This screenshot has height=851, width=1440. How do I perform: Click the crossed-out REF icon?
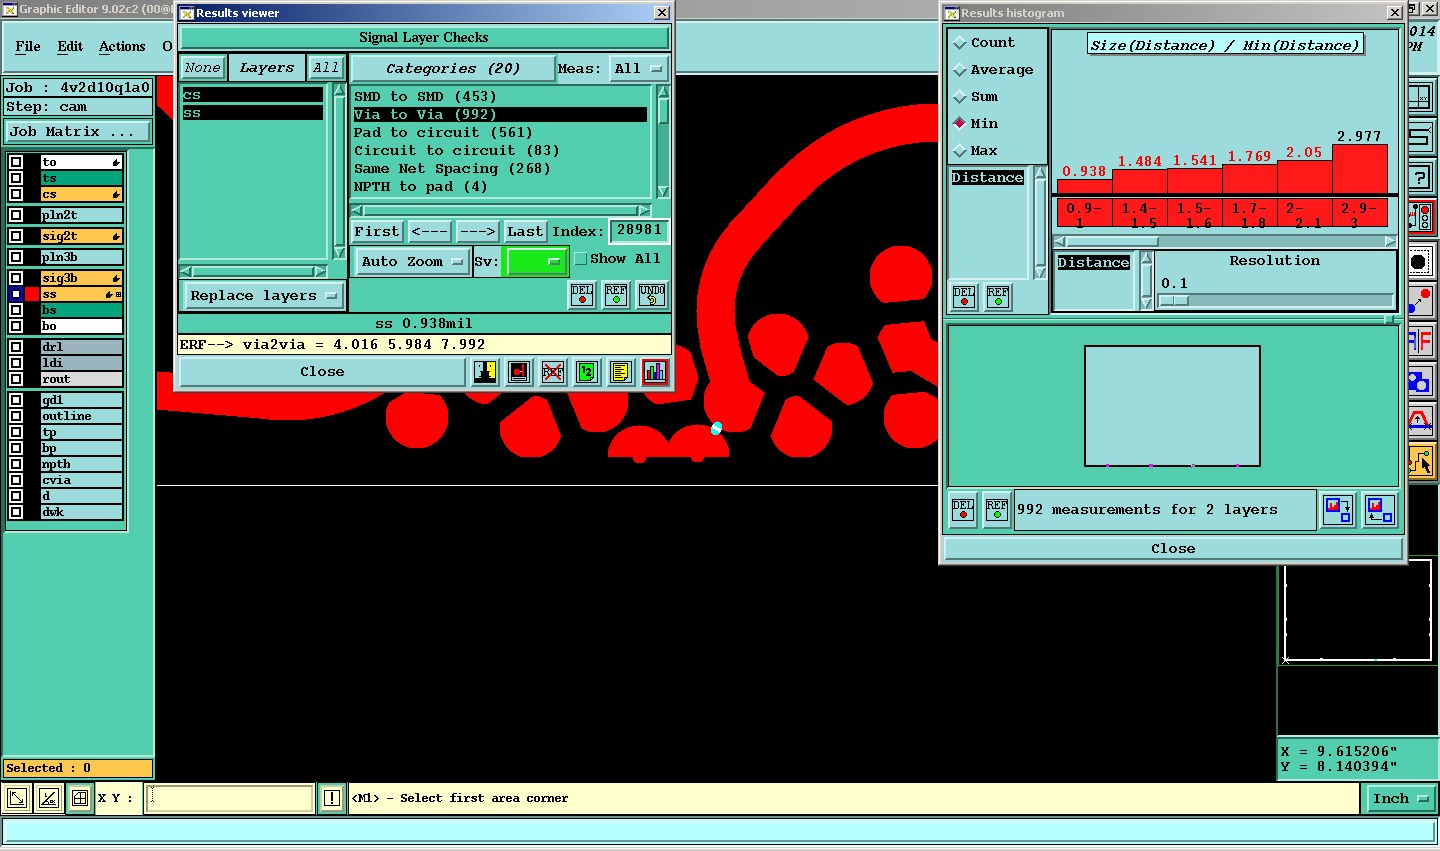click(x=553, y=372)
